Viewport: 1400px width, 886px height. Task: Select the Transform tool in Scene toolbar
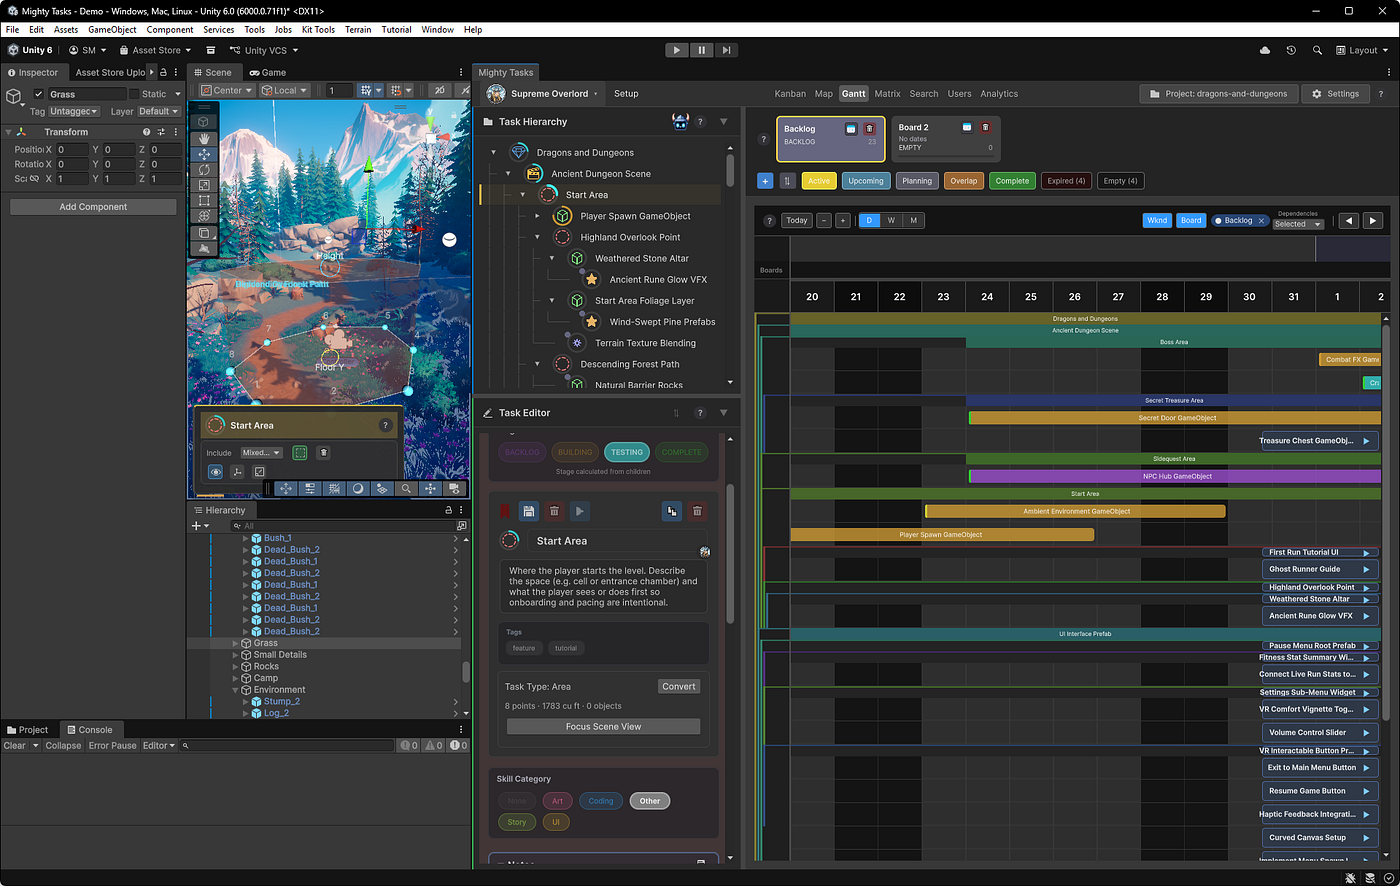[204, 216]
